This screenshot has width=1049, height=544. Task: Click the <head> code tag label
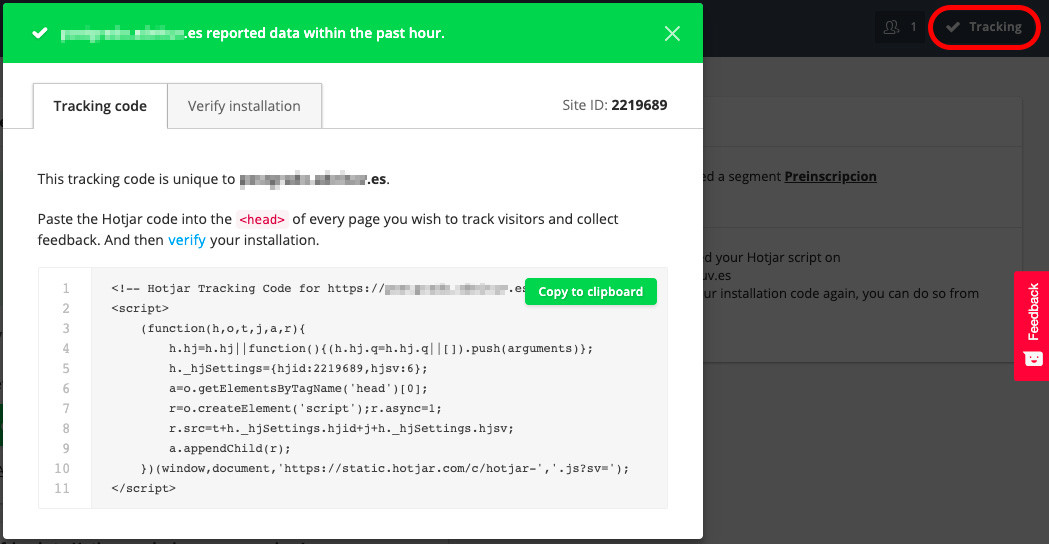pyautogui.click(x=262, y=219)
